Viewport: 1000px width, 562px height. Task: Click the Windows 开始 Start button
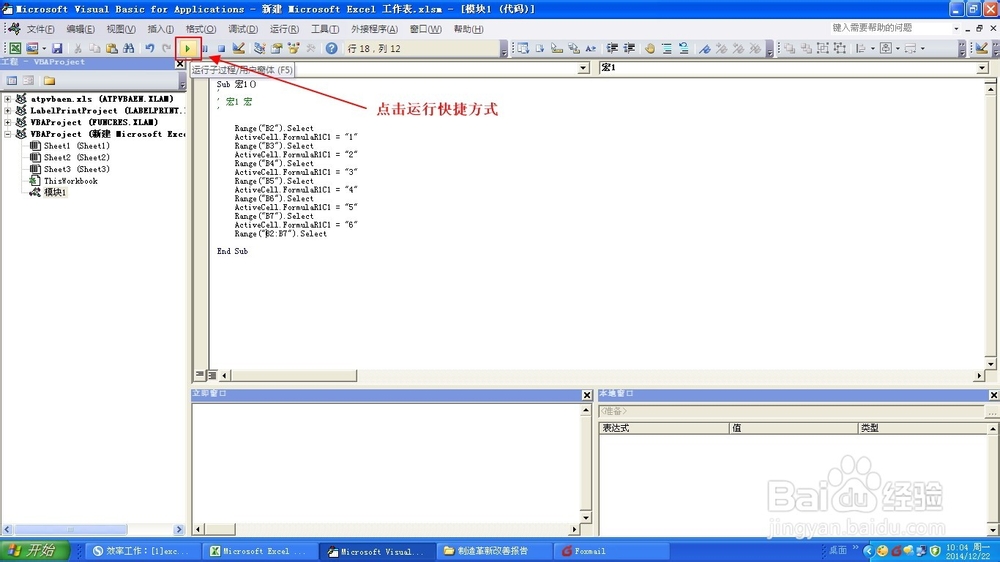point(35,551)
